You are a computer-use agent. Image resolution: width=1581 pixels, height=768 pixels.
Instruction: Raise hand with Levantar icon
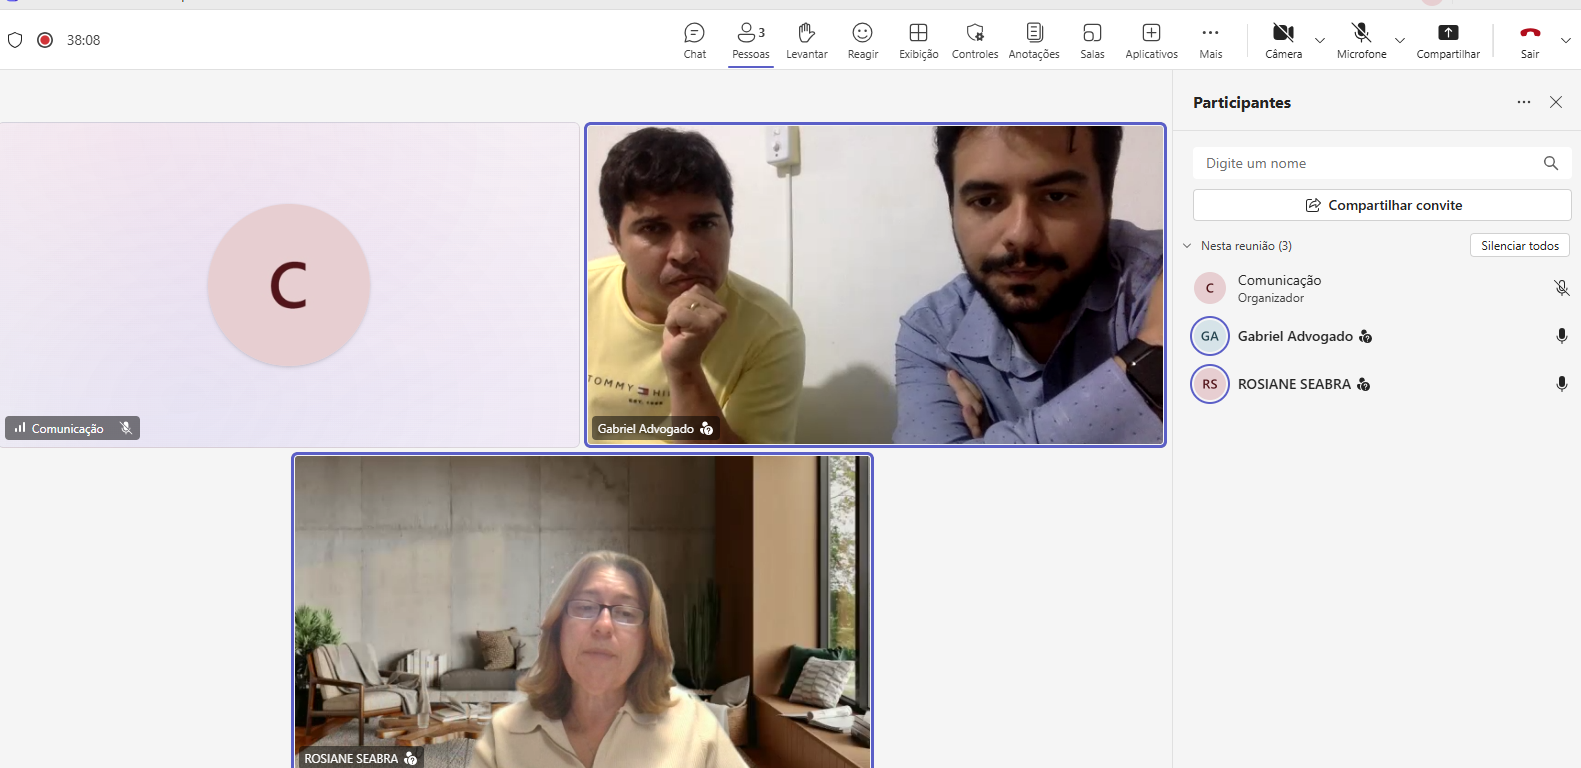click(806, 40)
